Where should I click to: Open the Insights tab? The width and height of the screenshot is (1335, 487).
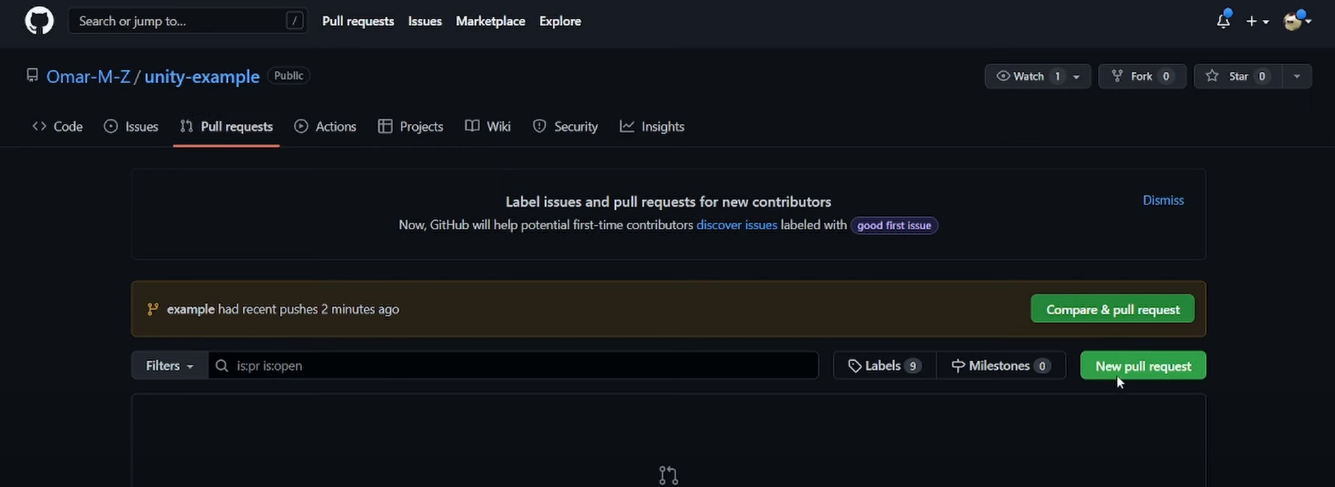[652, 127]
